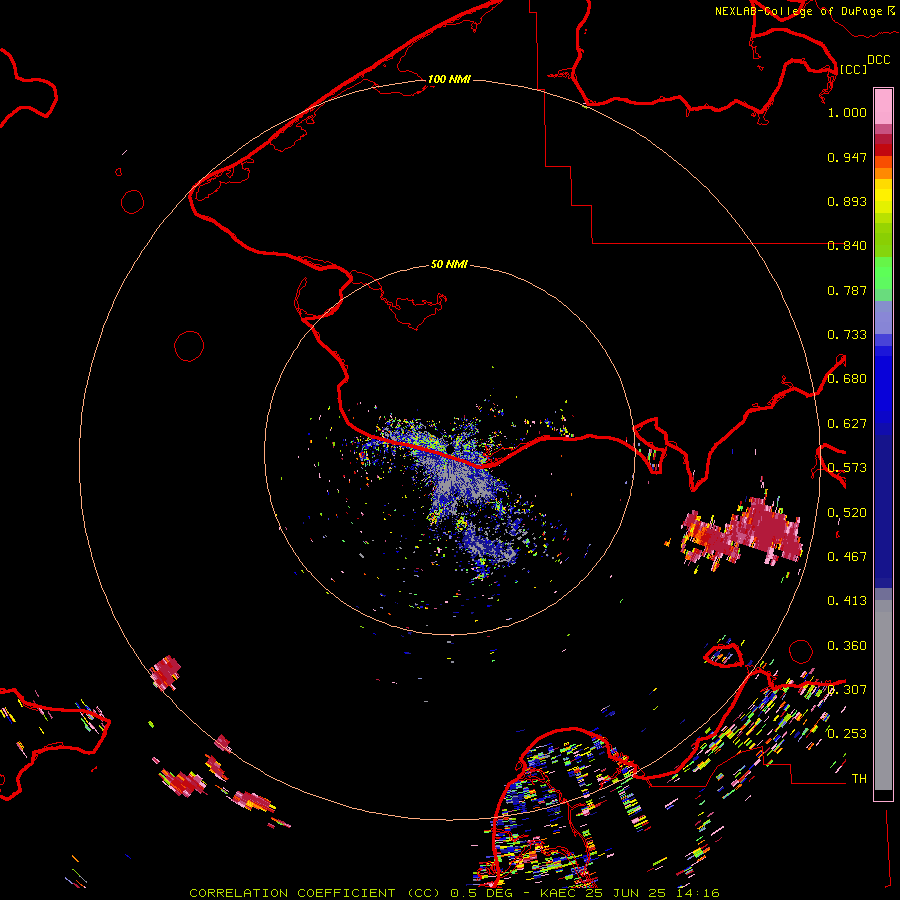
Task: Click the [CC] units label
Action: pos(853,69)
